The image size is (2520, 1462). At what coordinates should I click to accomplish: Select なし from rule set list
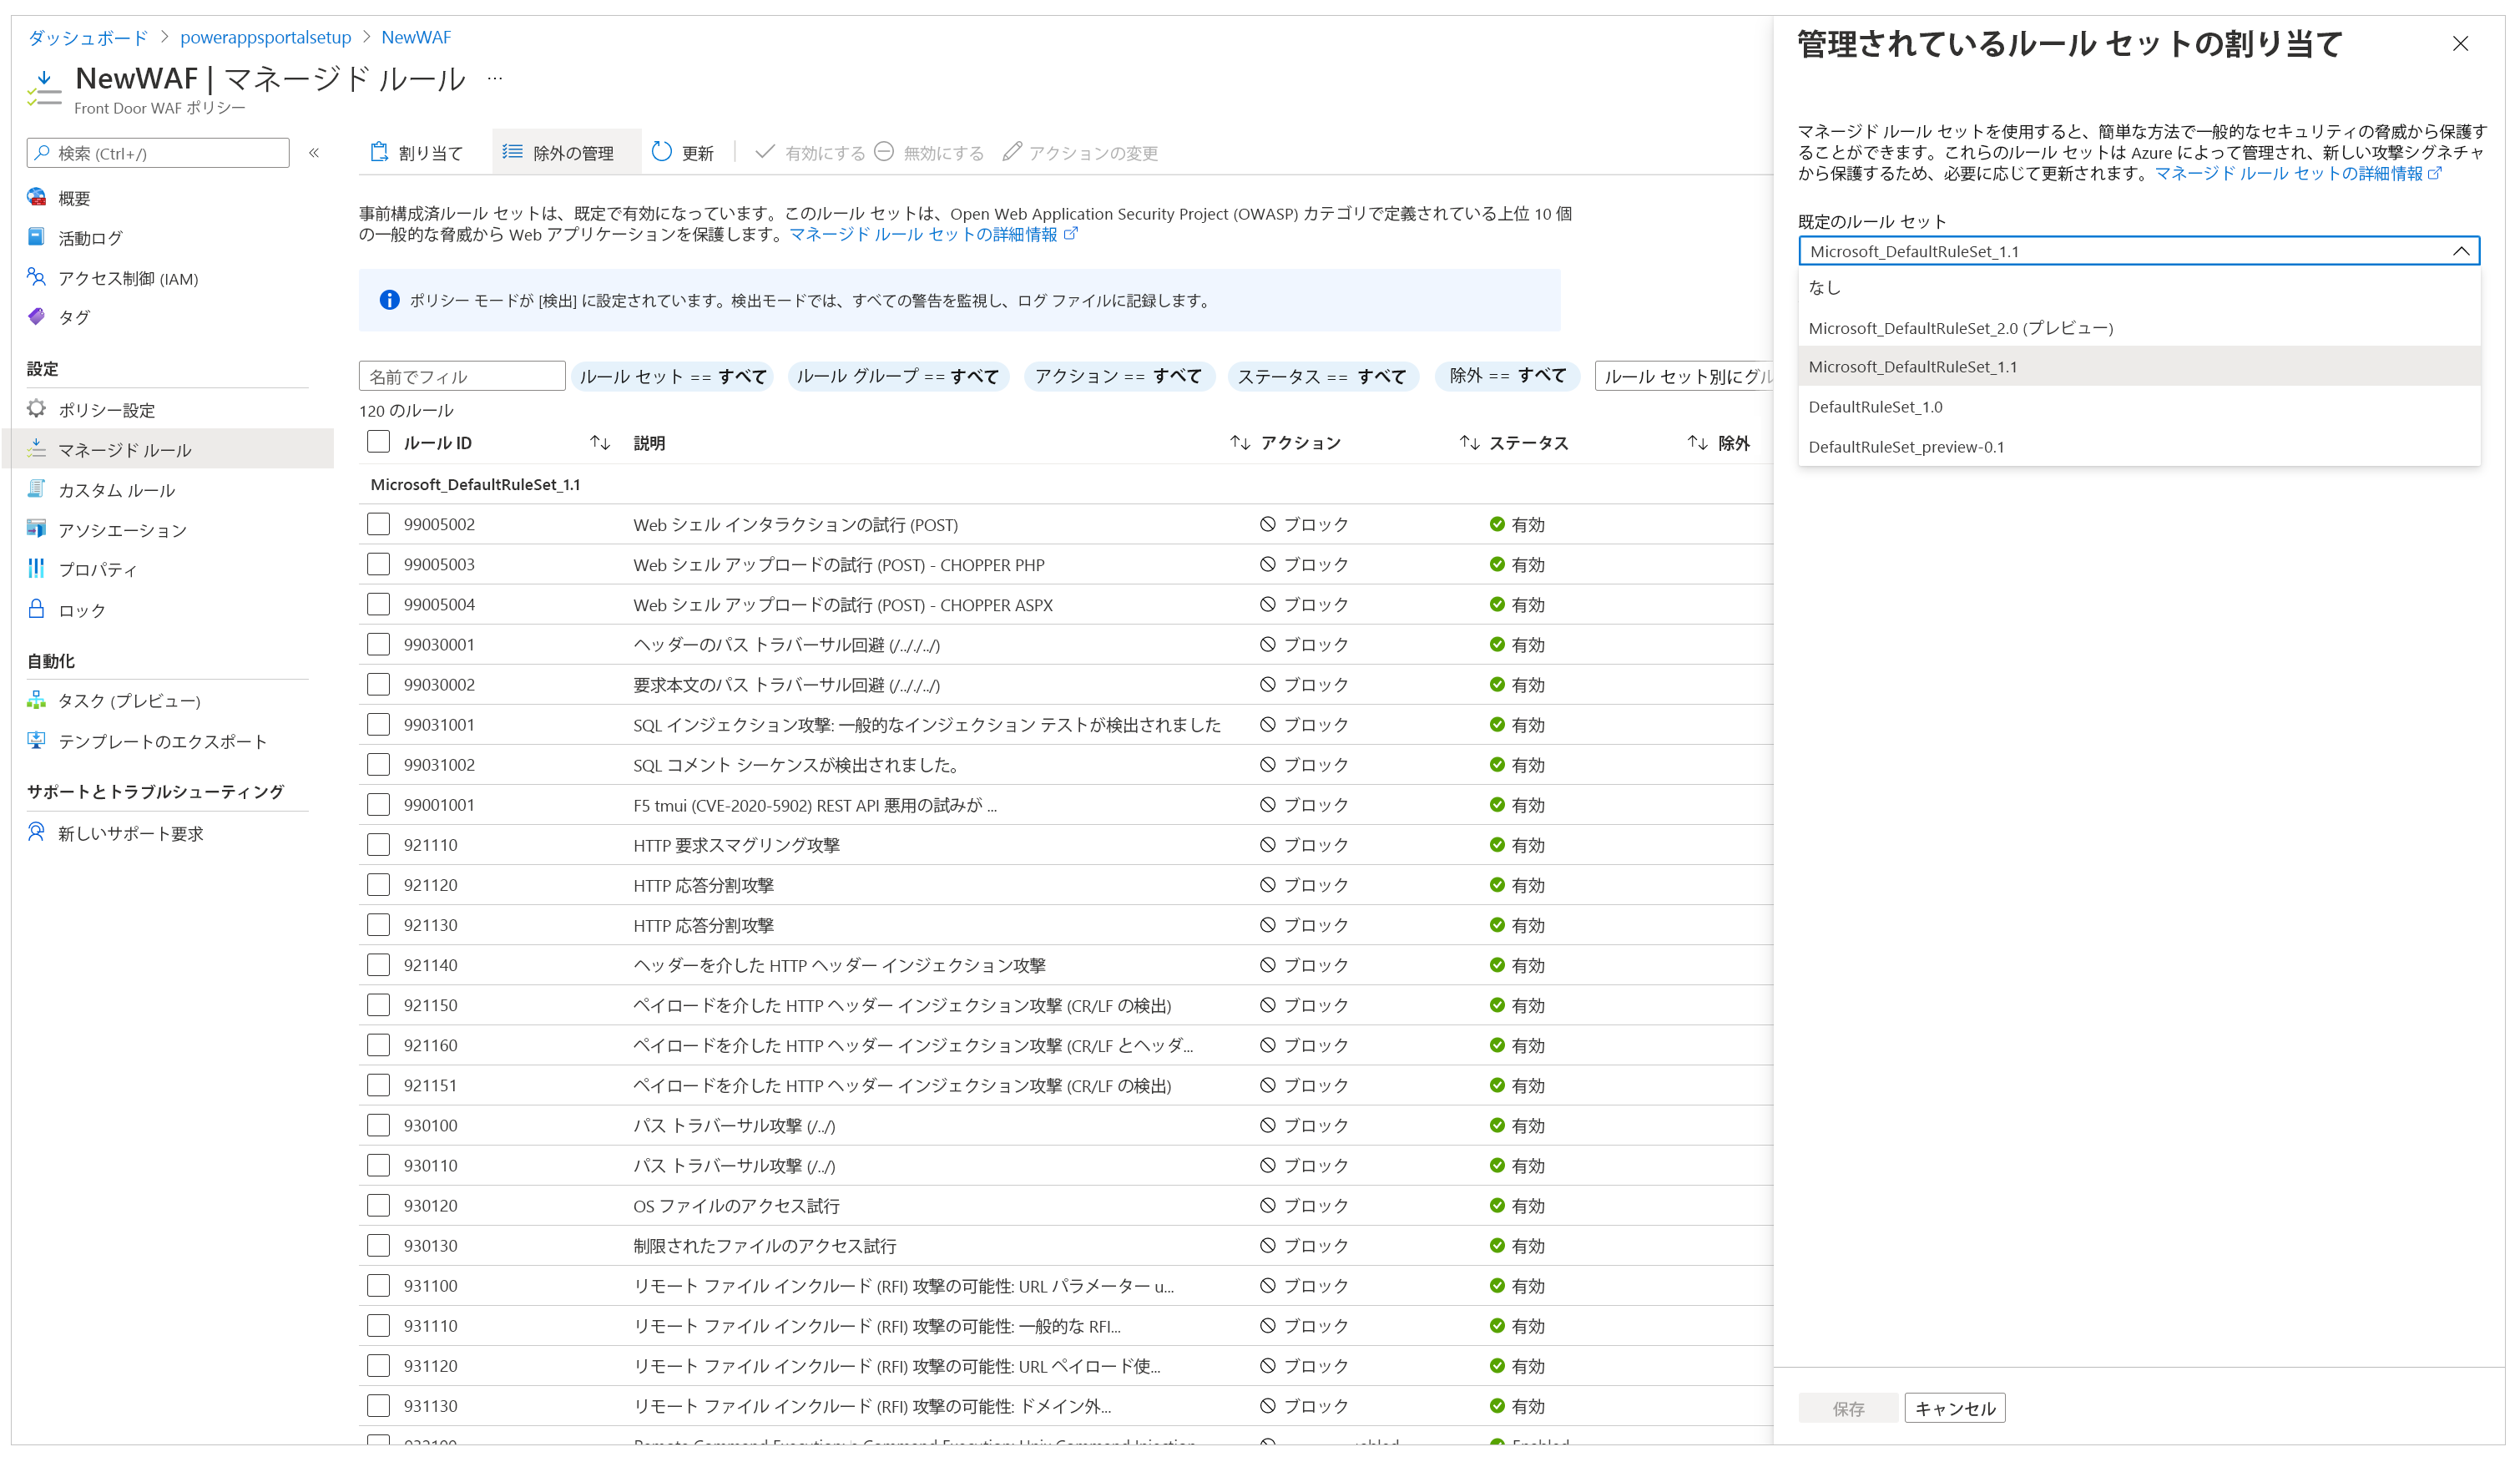(x=2138, y=287)
